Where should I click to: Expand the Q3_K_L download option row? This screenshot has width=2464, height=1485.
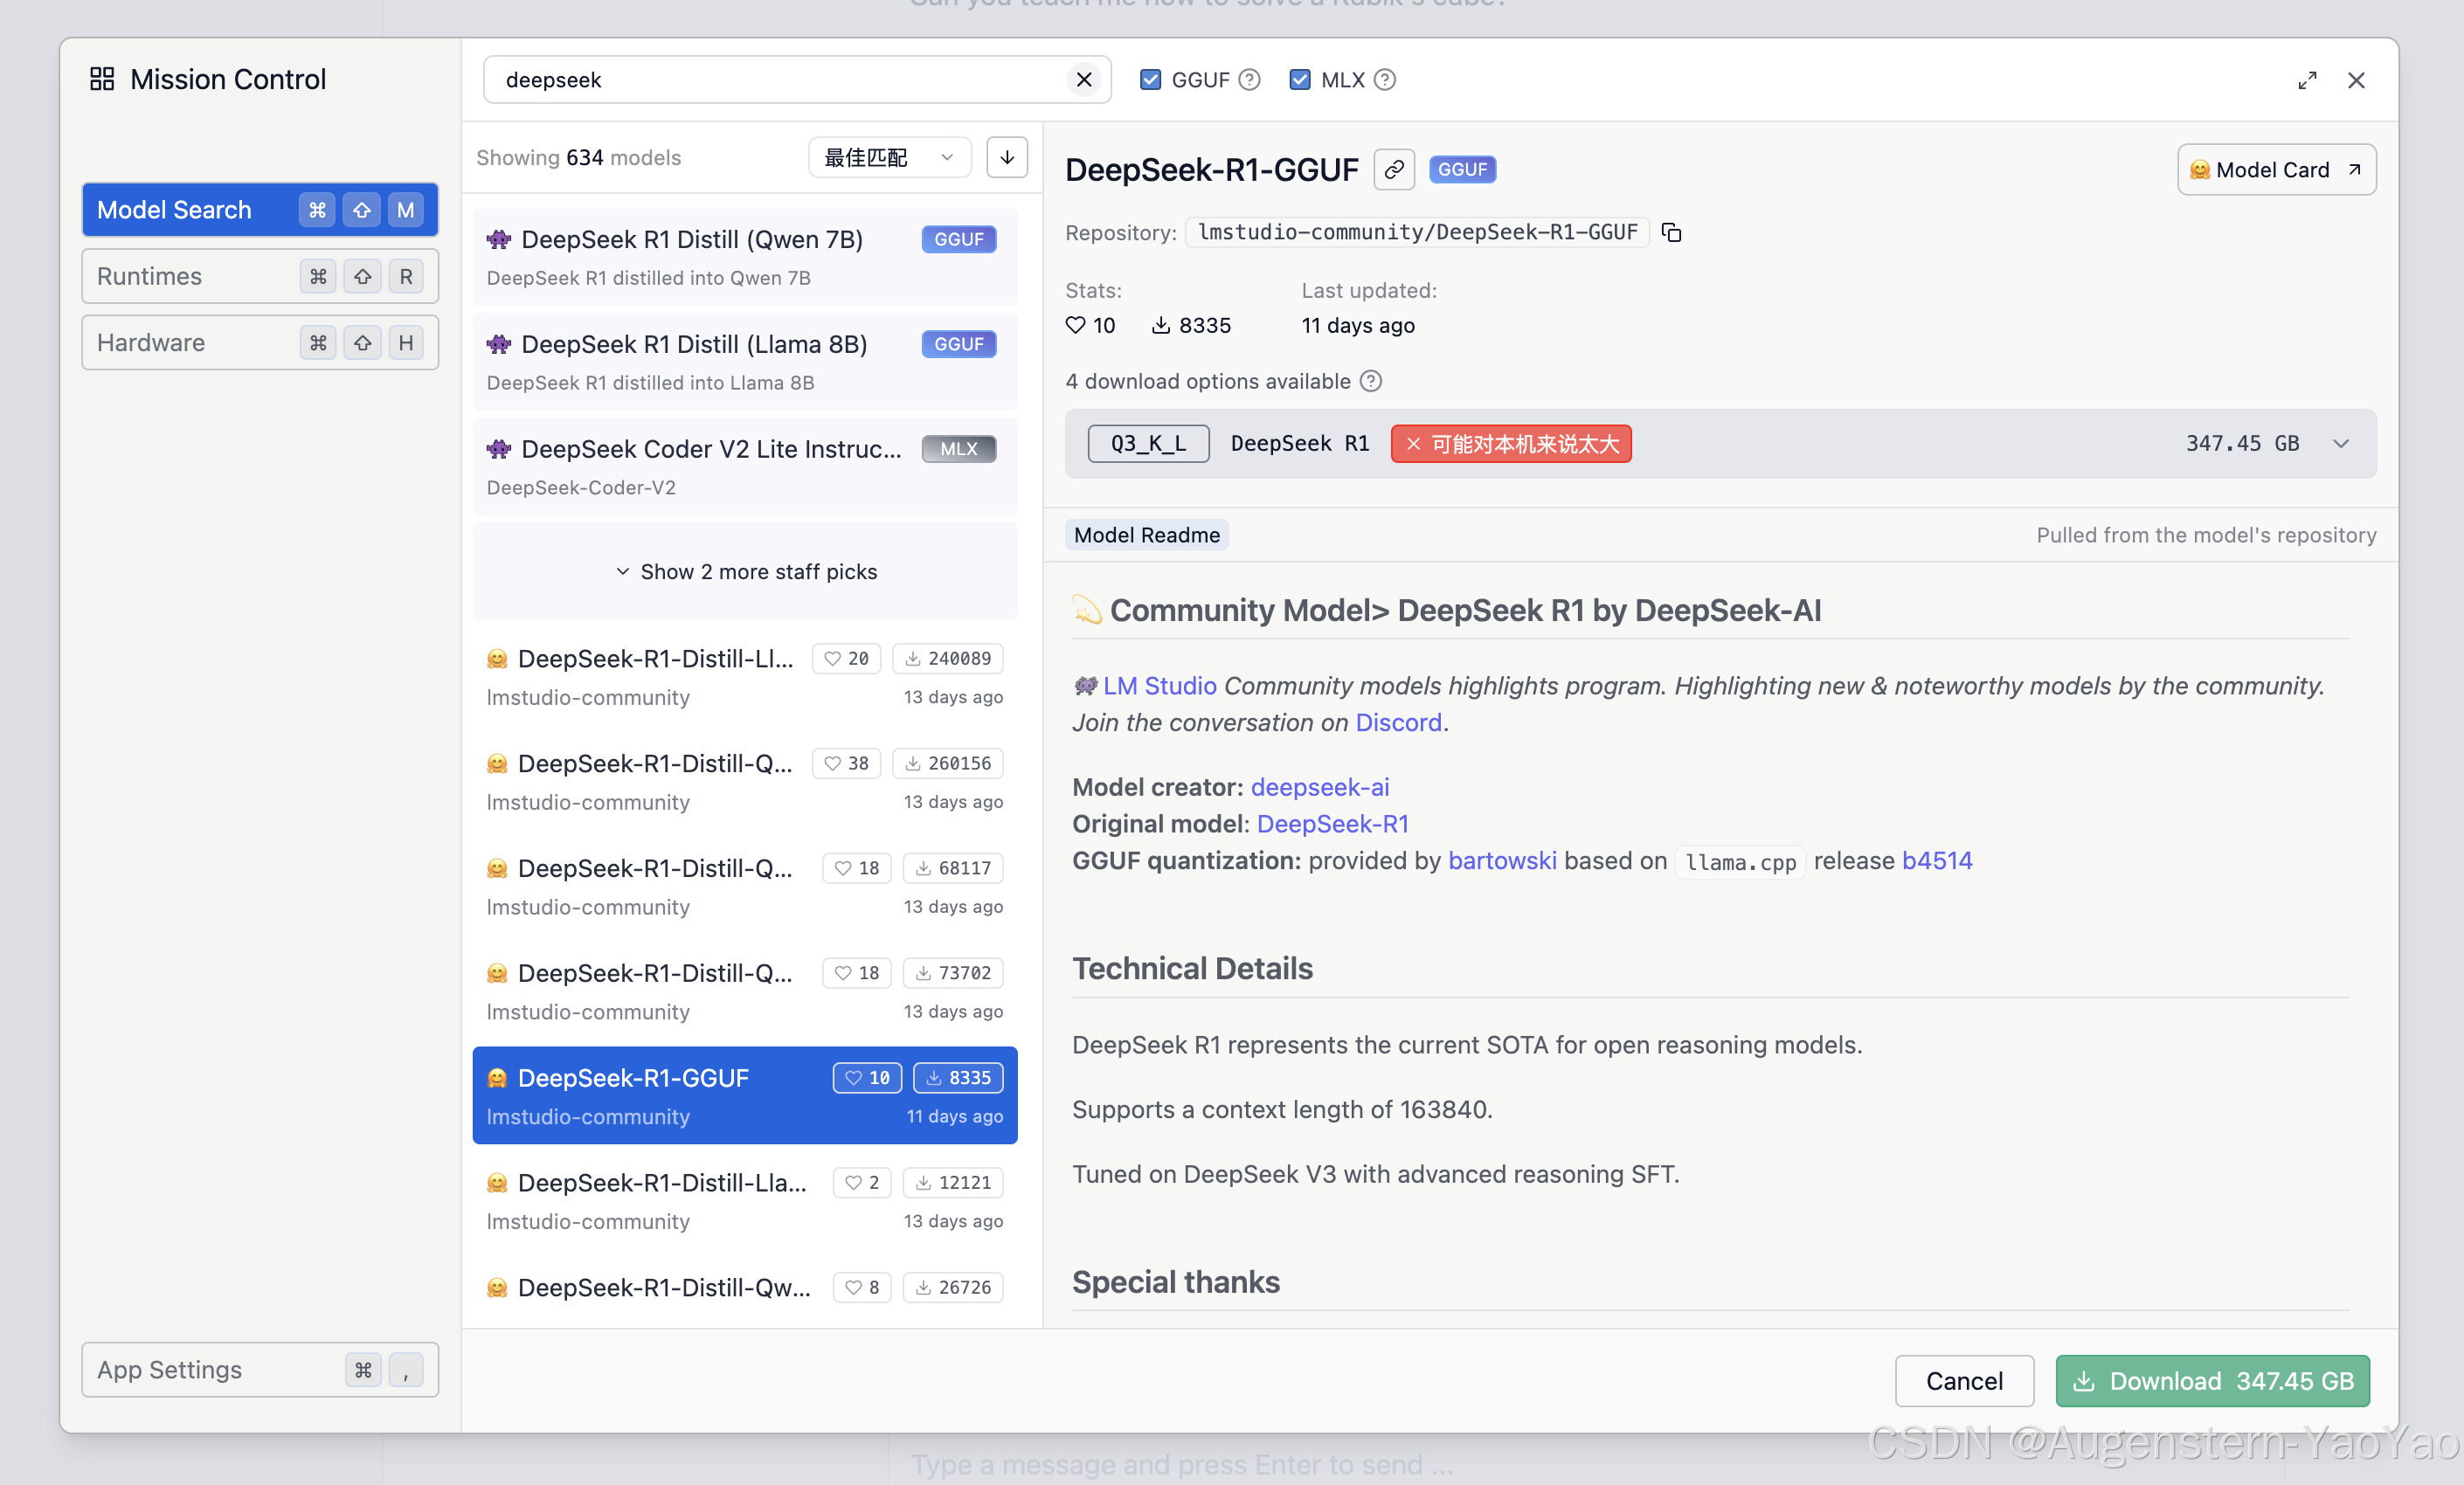tap(2340, 443)
